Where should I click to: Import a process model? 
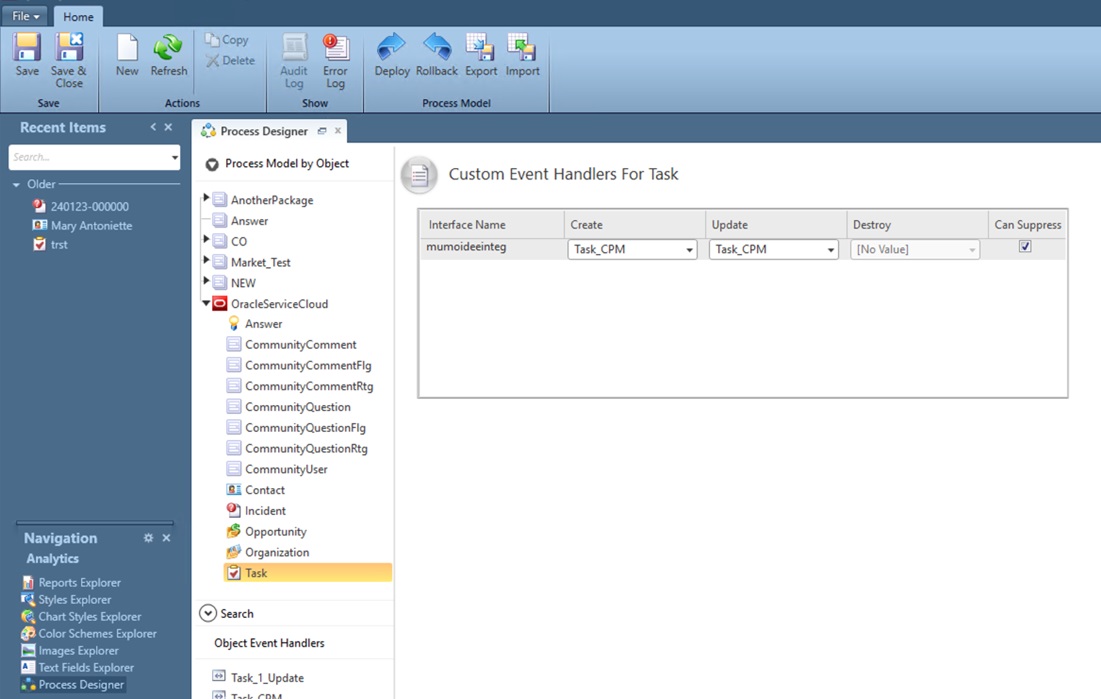[x=522, y=55]
